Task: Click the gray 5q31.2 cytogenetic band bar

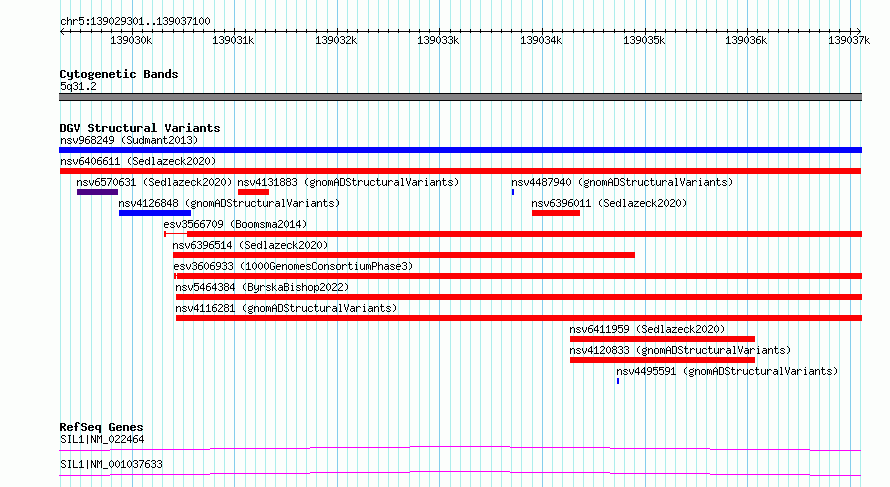Action: [460, 97]
